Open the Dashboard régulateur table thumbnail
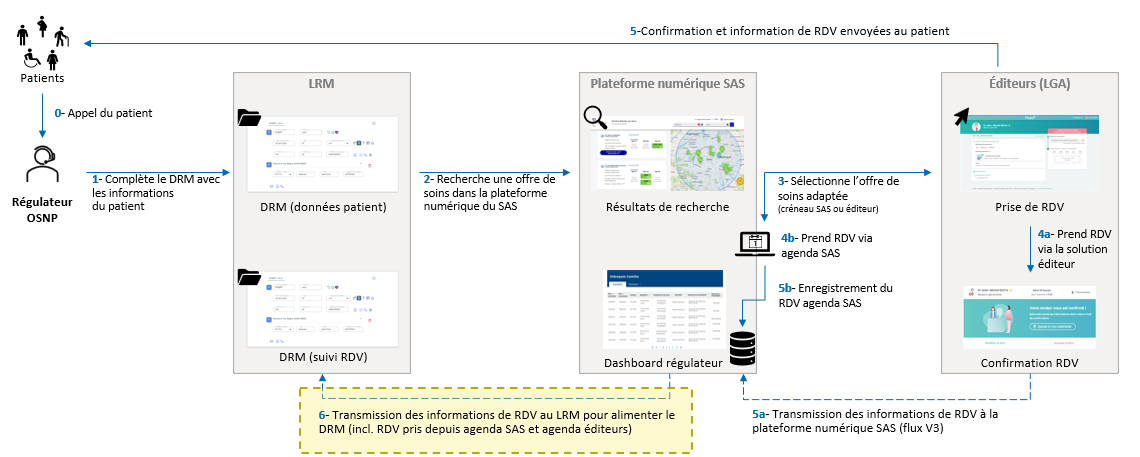 click(x=663, y=308)
